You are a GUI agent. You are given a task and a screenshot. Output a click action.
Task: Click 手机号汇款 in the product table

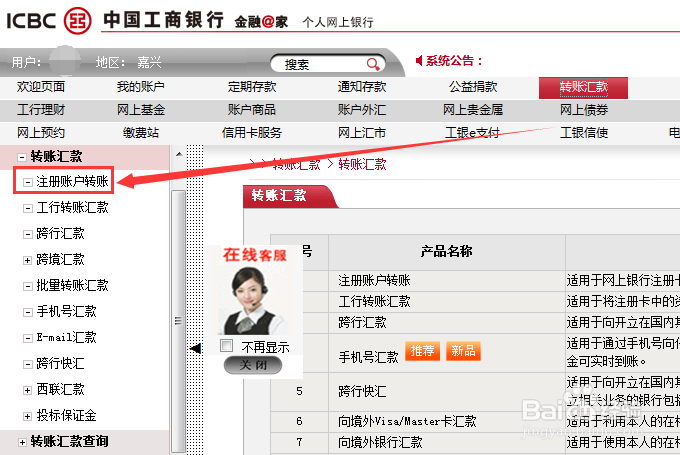368,357
